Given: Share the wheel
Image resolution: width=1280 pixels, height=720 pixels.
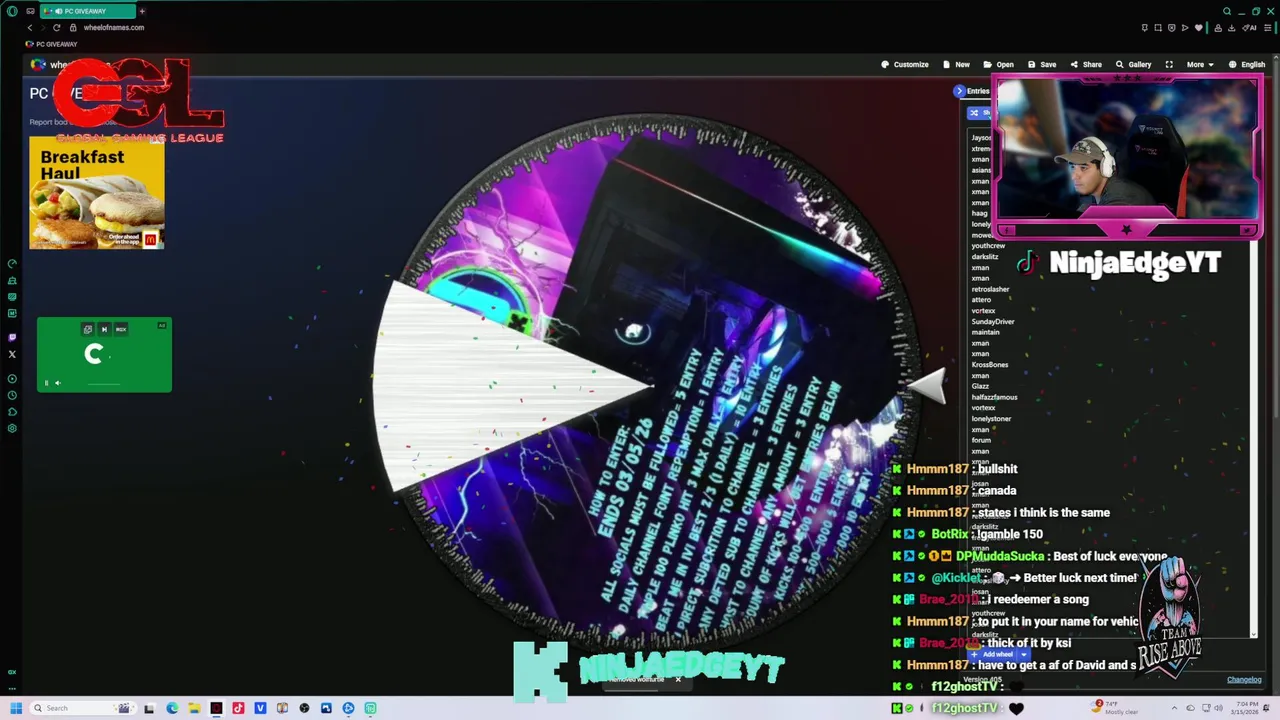Looking at the screenshot, I should [1086, 64].
